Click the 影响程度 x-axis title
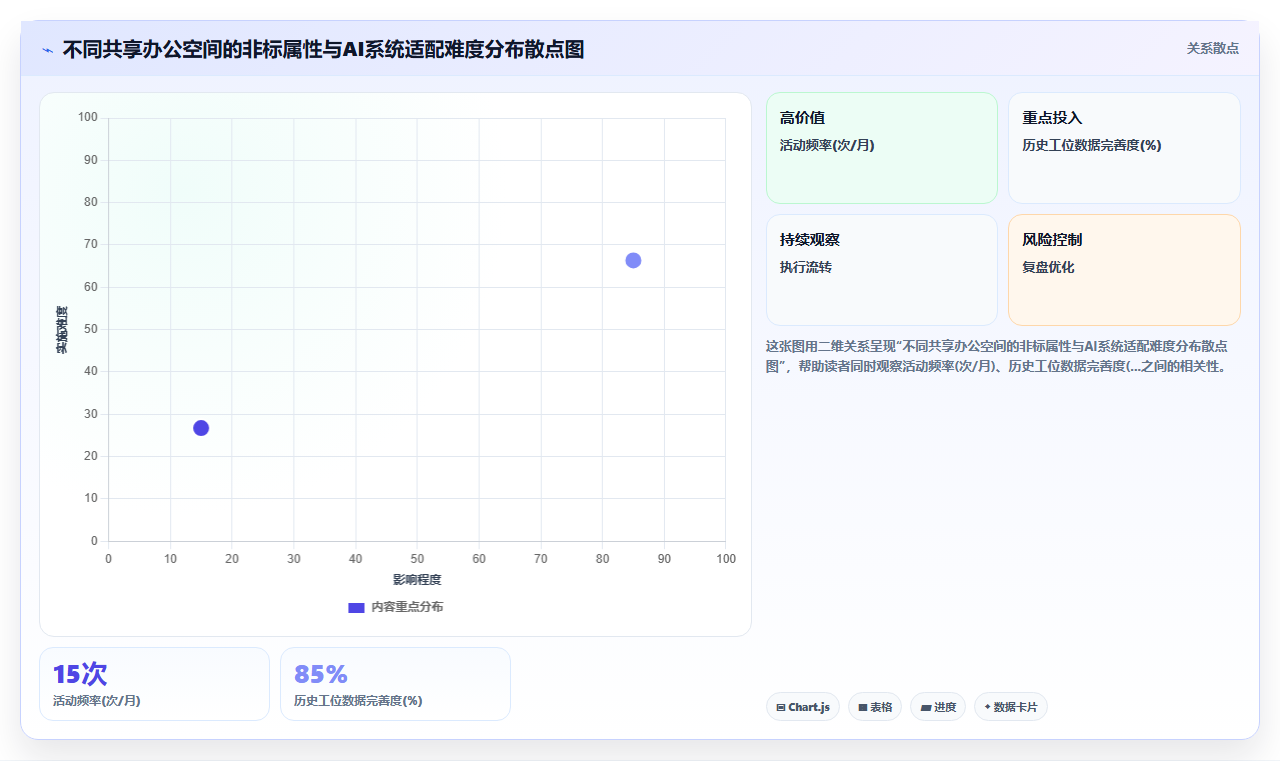 click(417, 580)
